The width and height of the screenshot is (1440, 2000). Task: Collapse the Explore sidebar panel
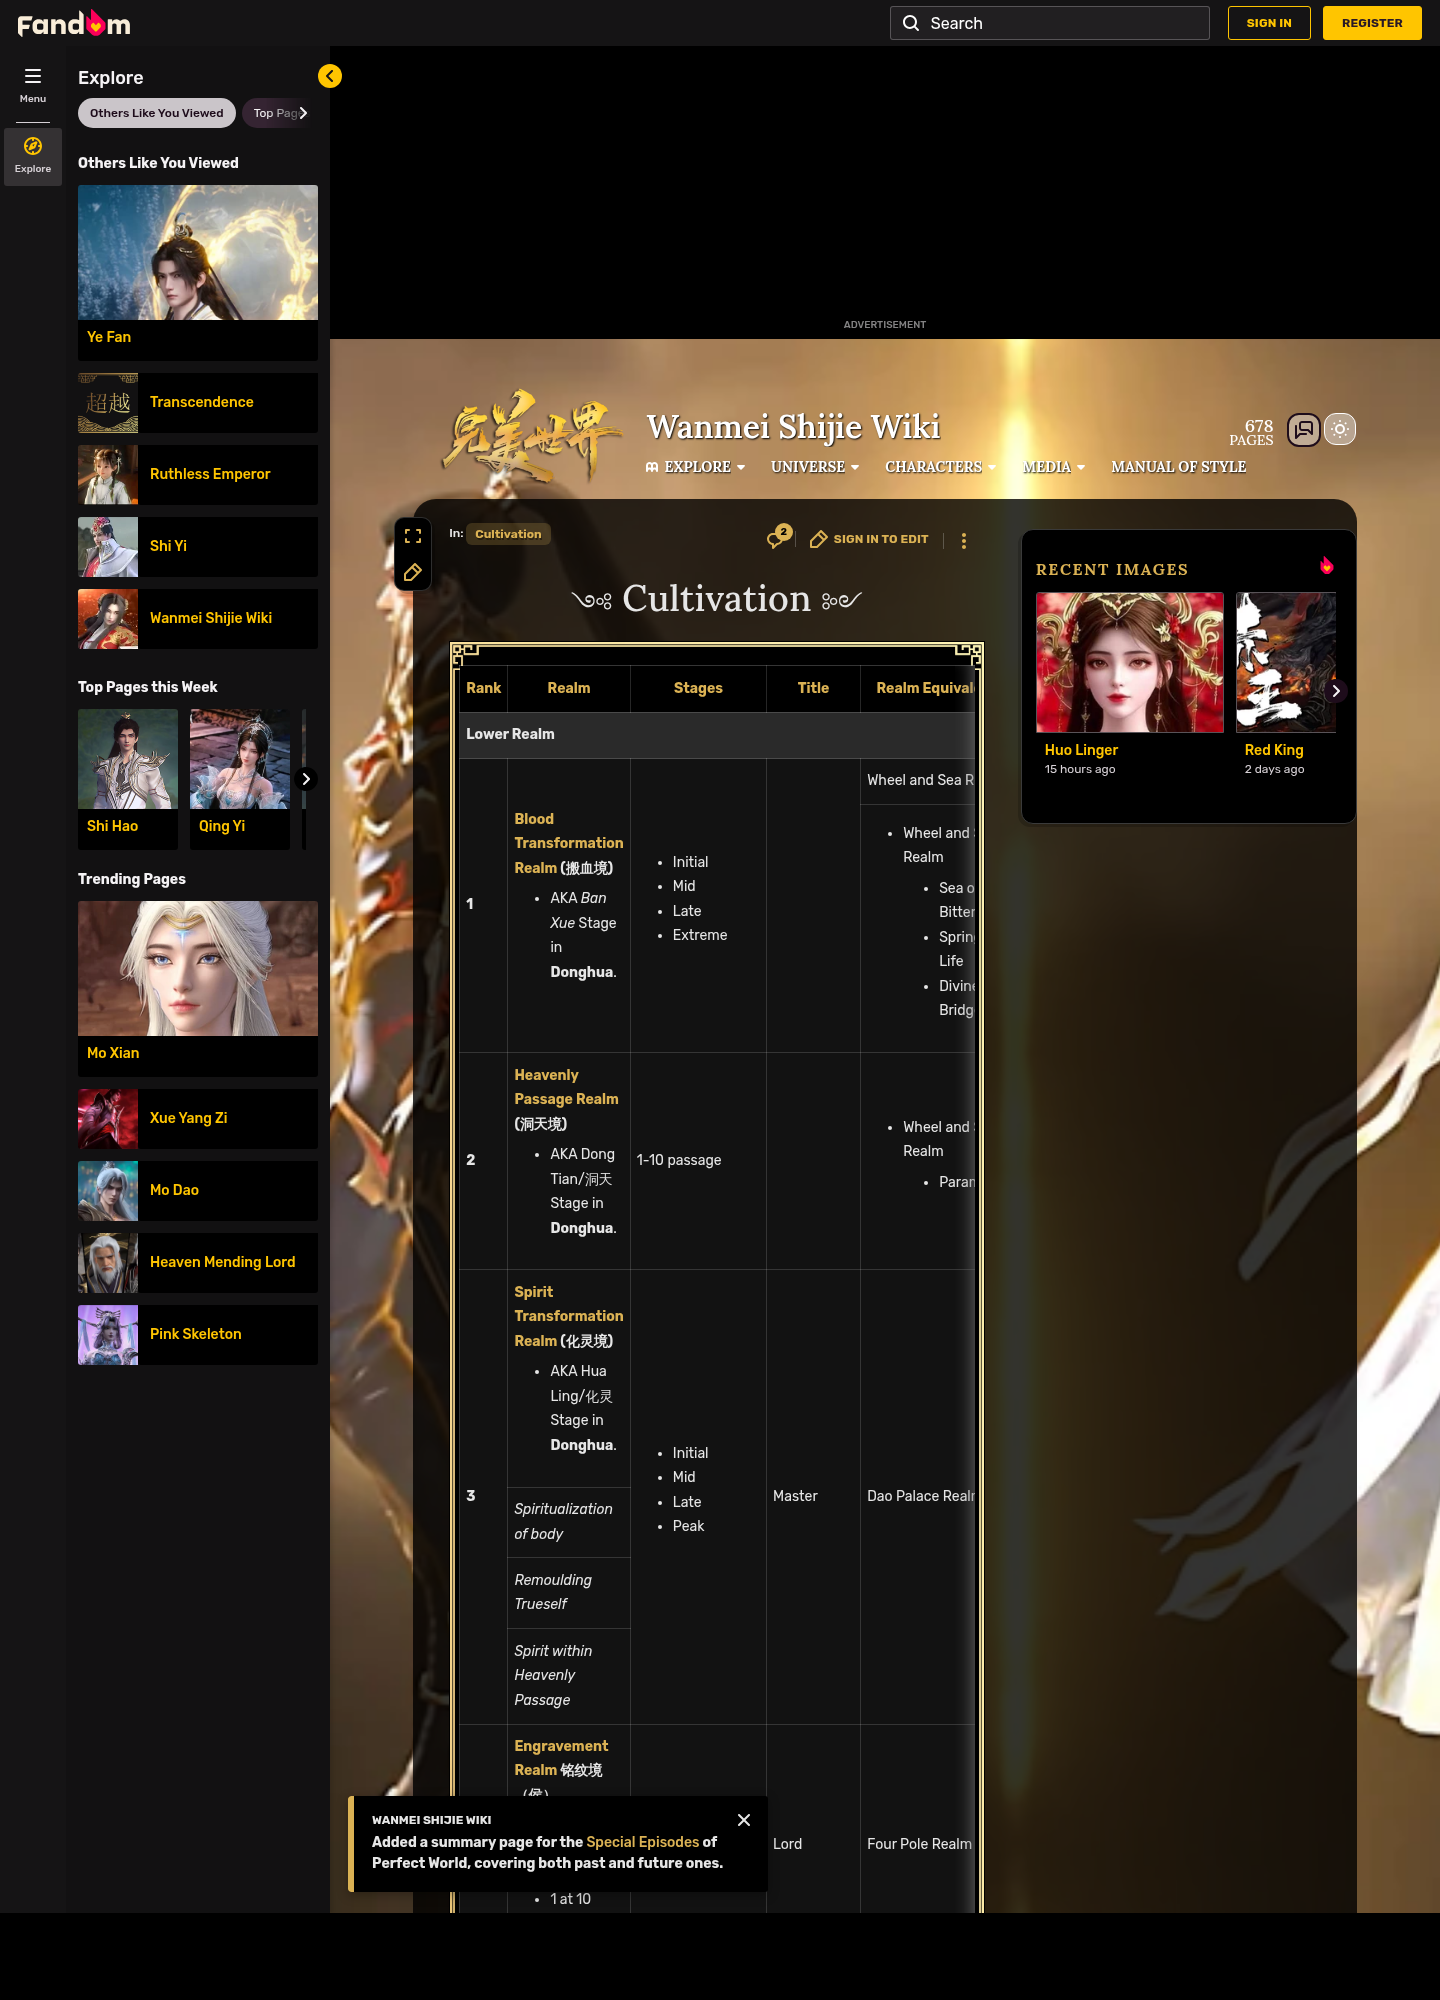pos(330,76)
